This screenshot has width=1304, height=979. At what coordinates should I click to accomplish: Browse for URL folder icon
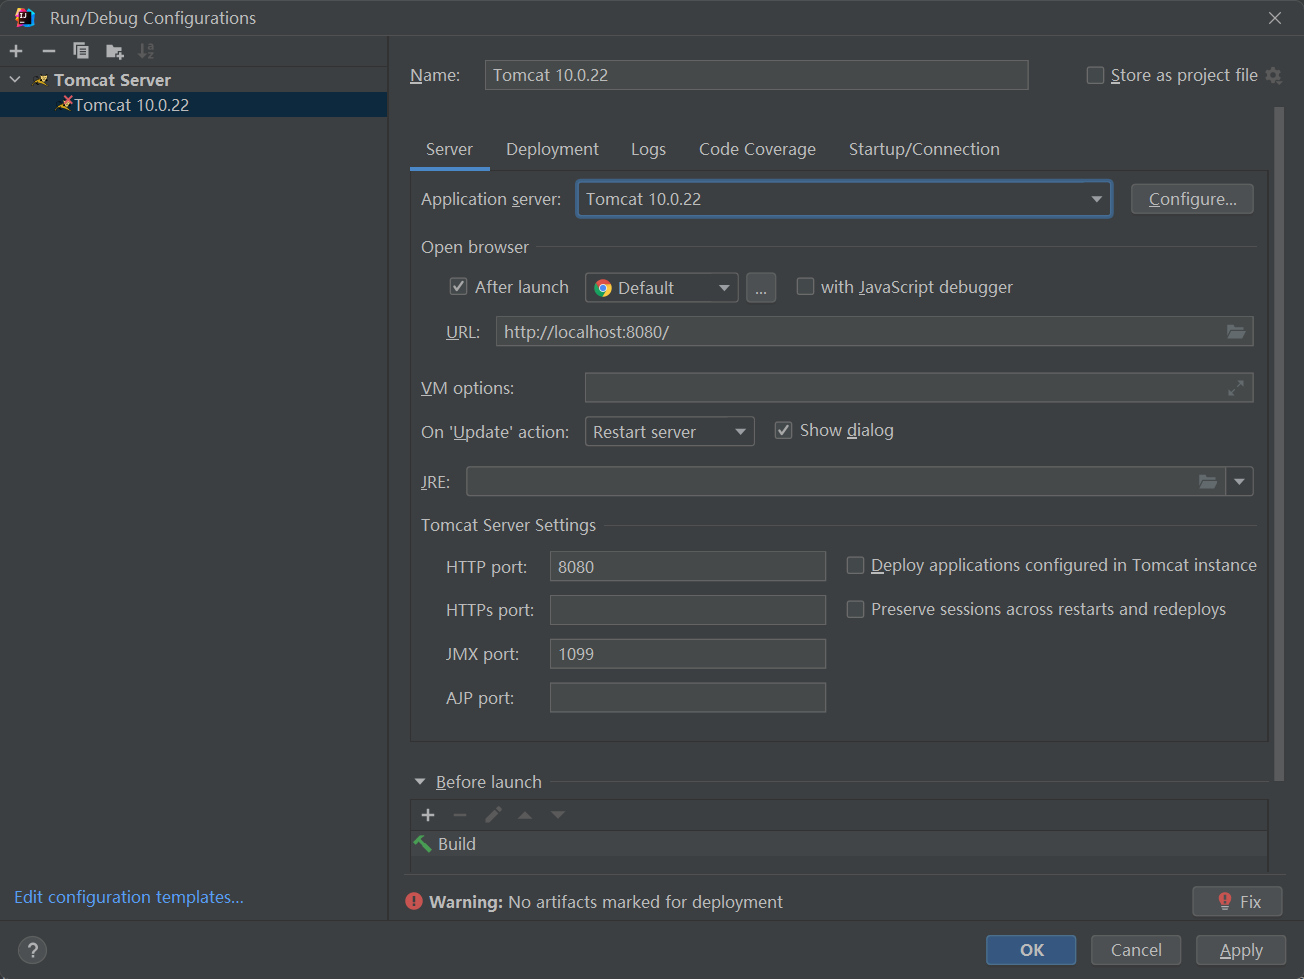click(1236, 332)
